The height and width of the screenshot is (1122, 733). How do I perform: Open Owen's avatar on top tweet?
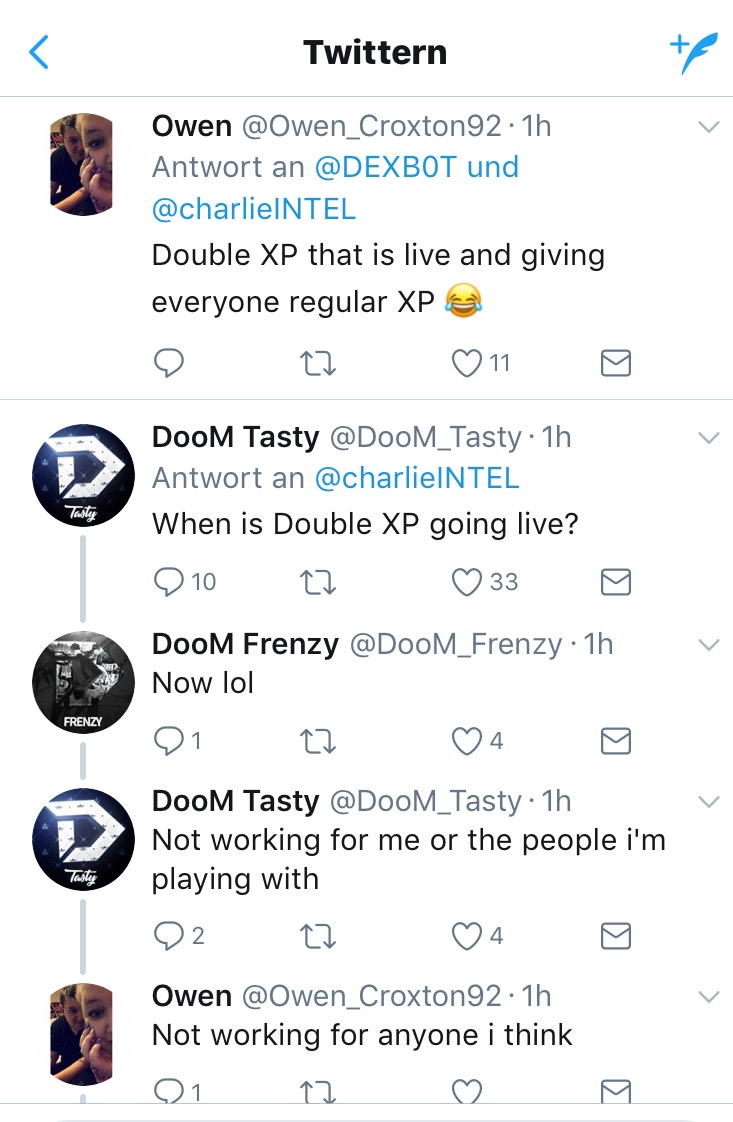(82, 164)
